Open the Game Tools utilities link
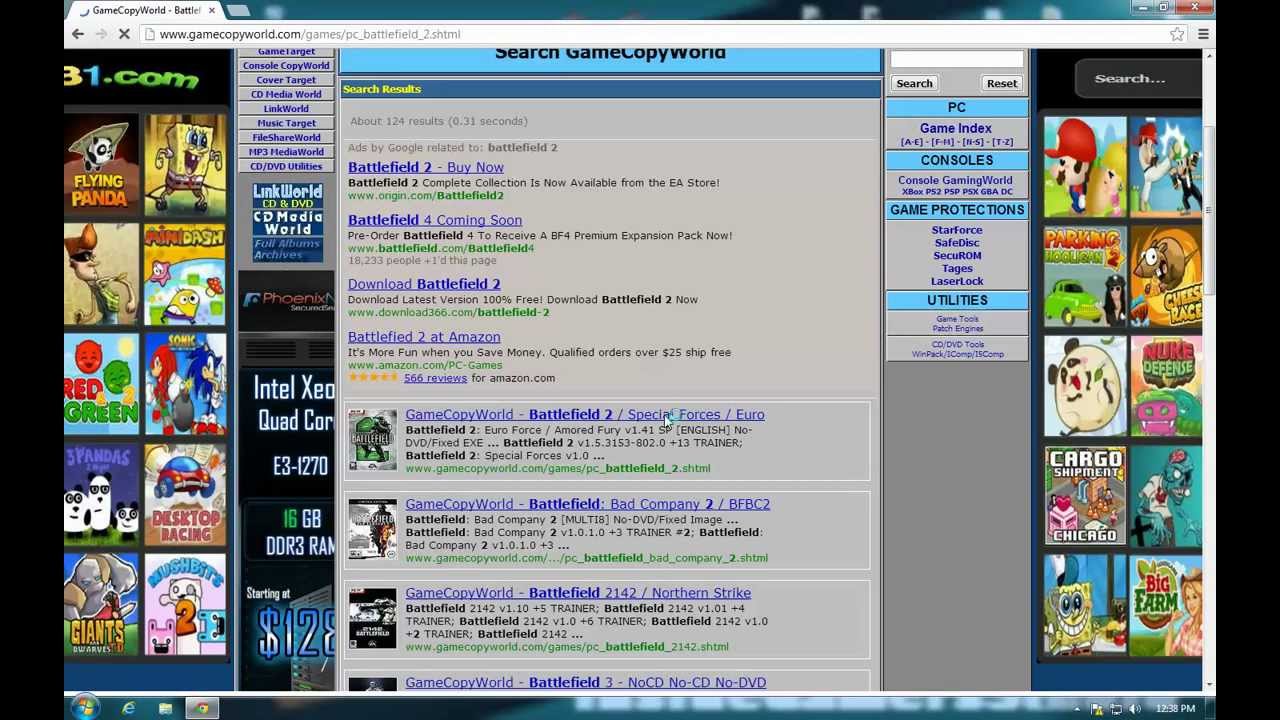 pyautogui.click(x=957, y=319)
